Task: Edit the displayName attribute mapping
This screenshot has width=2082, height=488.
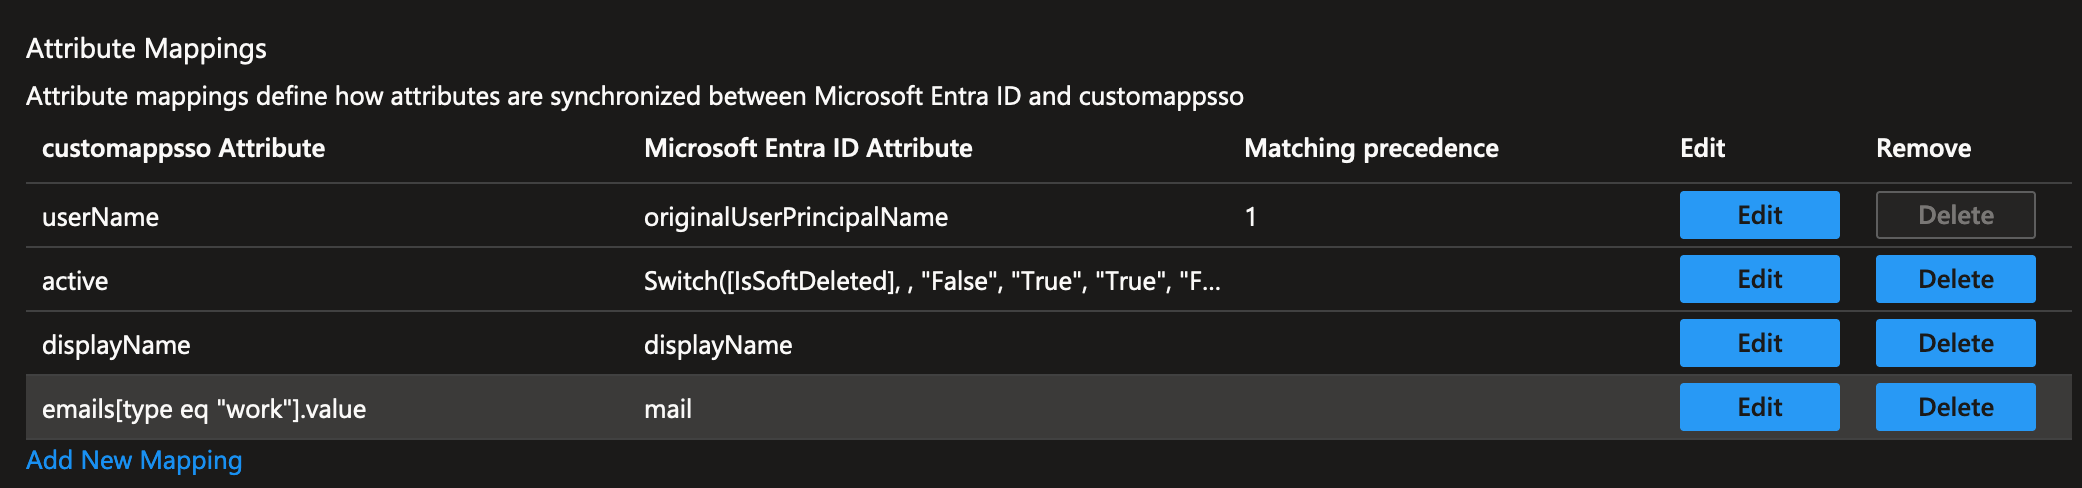Action: [x=1759, y=343]
